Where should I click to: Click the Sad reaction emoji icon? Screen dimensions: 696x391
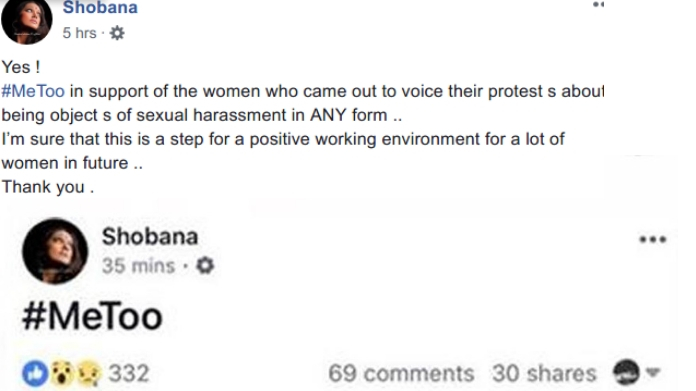89,373
